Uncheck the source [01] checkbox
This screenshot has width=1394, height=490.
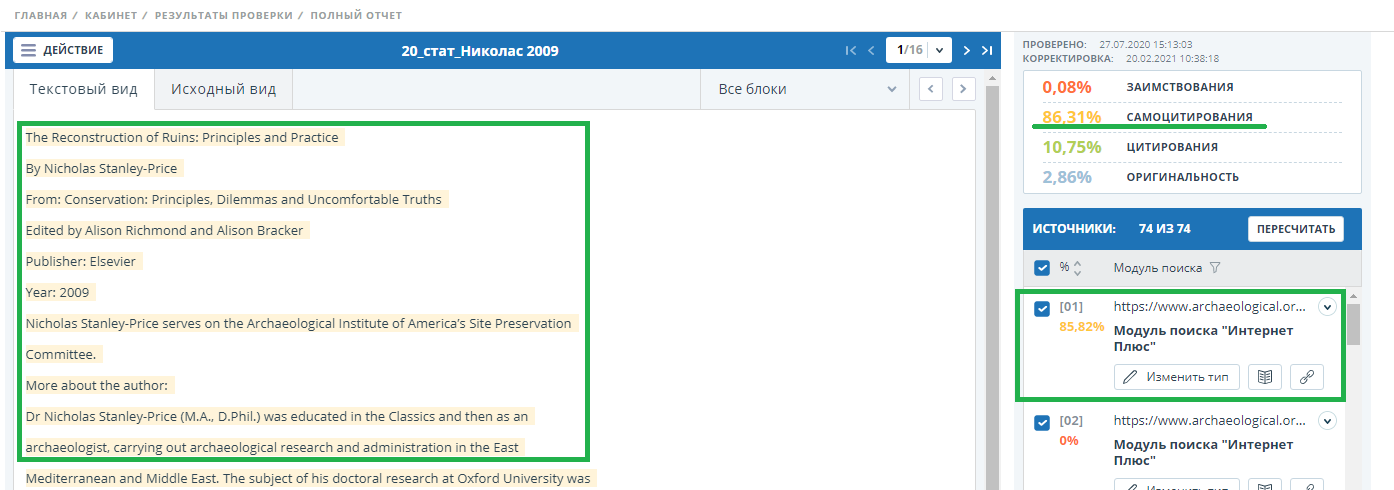[1042, 309]
